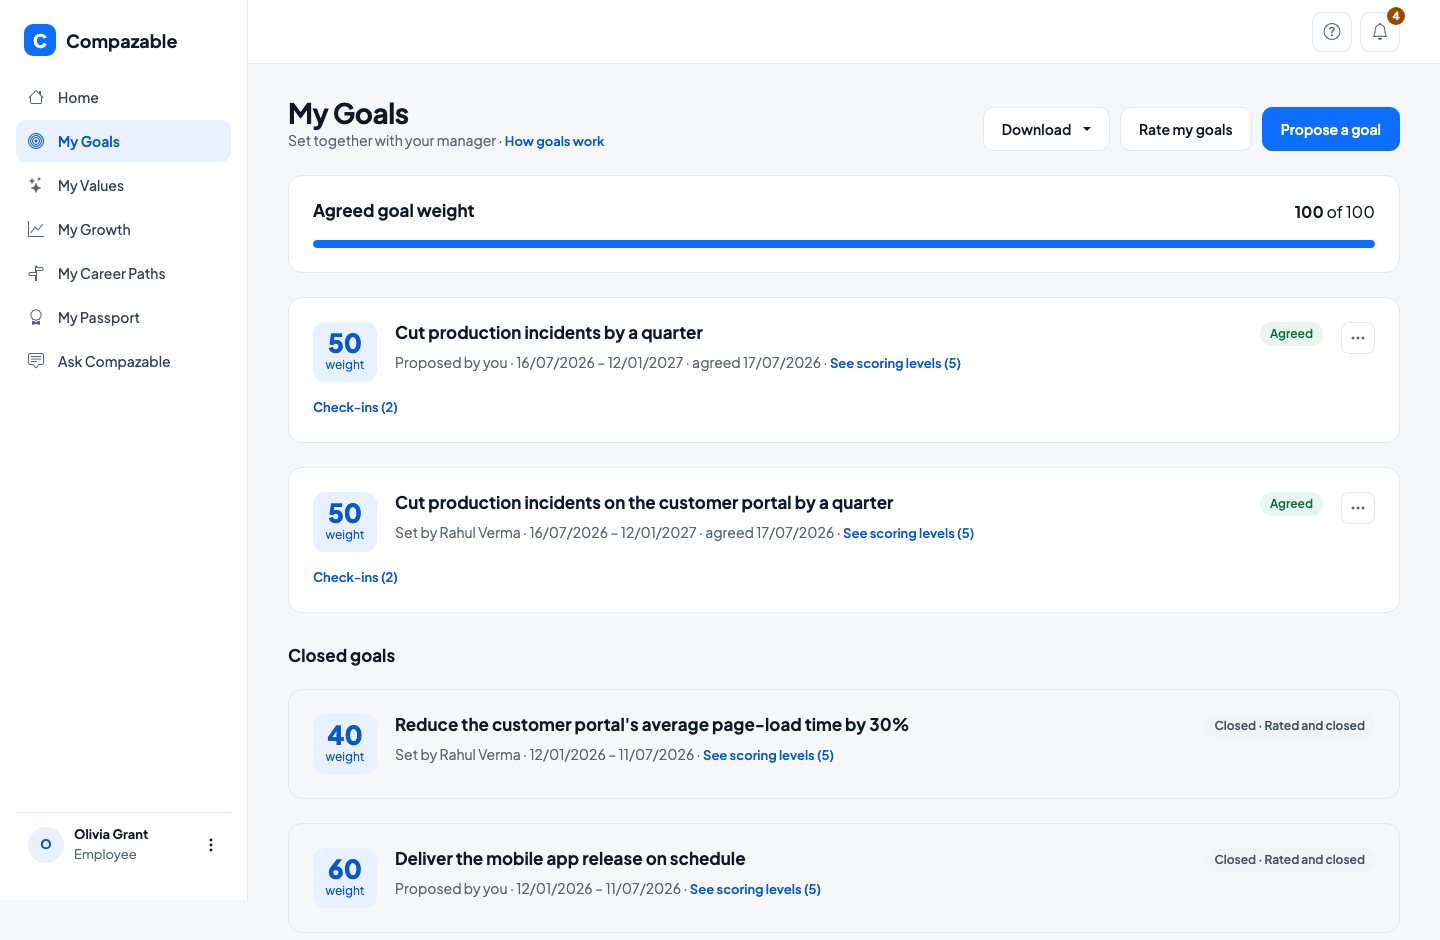
Task: Open user menu dots beside Olivia Grant
Action: click(211, 845)
